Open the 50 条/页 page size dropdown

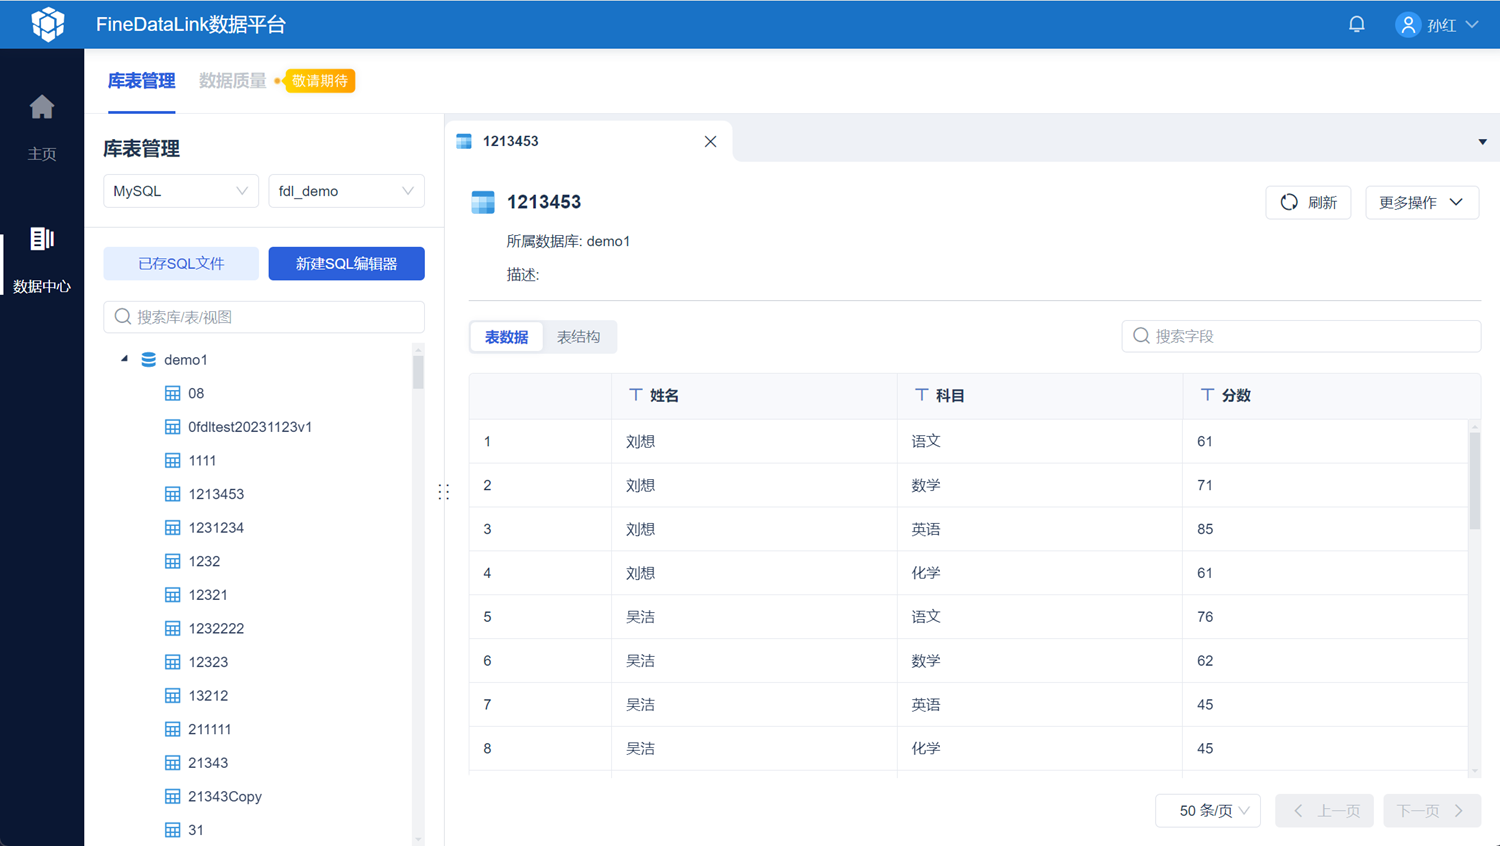(1208, 811)
